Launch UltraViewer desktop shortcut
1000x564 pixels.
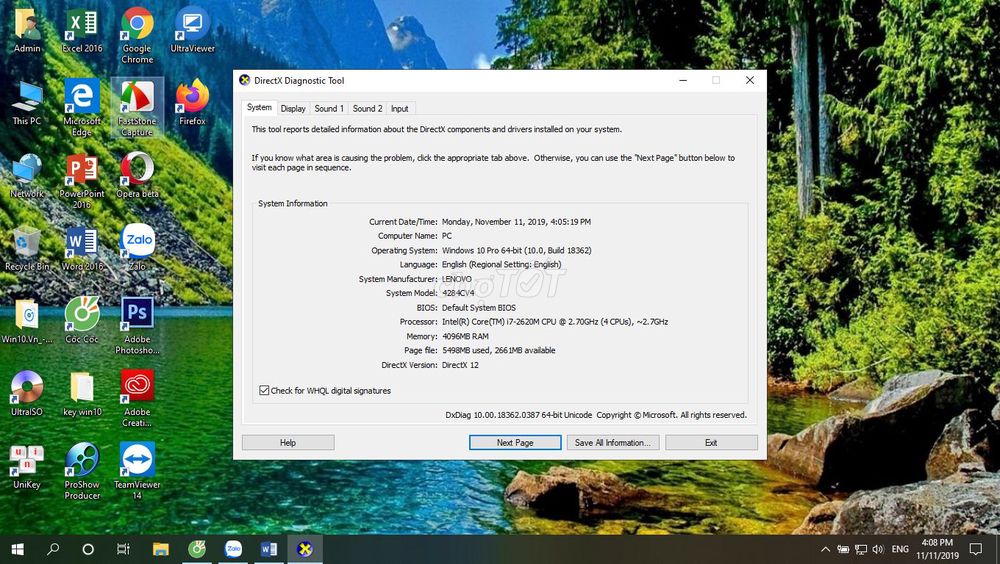(193, 30)
